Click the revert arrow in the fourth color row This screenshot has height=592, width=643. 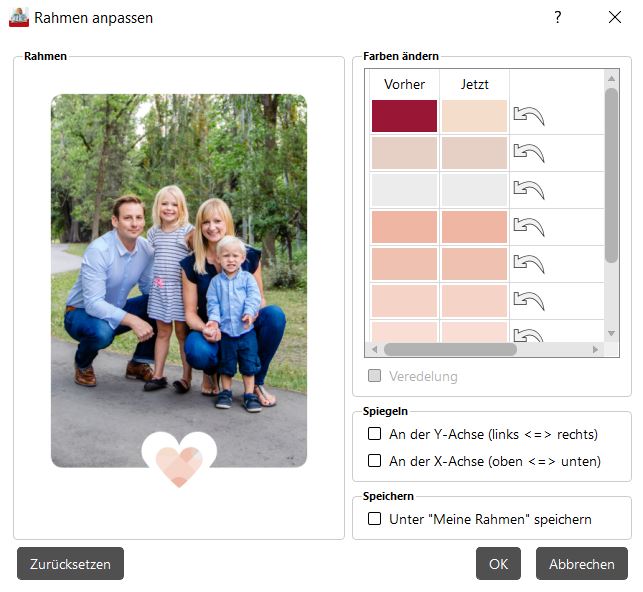click(x=529, y=227)
